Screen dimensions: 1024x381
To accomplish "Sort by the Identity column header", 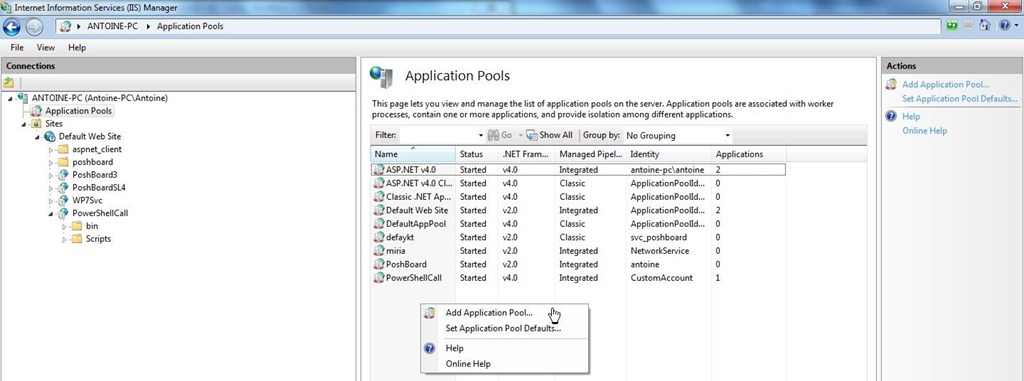I will pyautogui.click(x=669, y=154).
